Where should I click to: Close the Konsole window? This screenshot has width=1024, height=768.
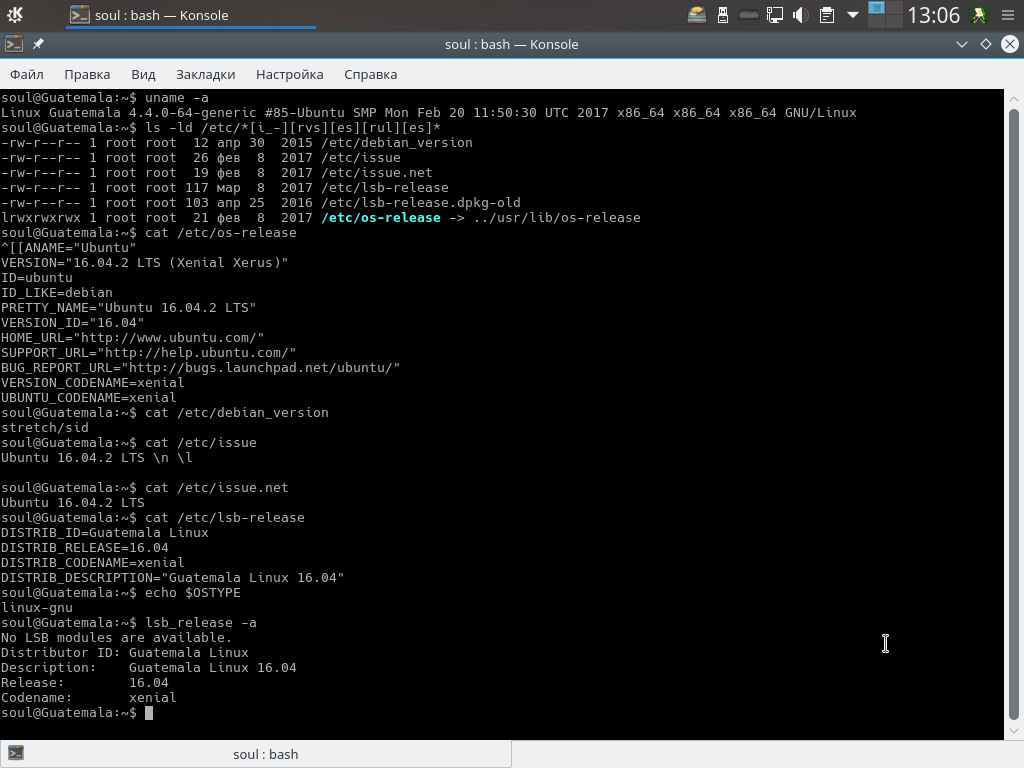(x=1010, y=44)
